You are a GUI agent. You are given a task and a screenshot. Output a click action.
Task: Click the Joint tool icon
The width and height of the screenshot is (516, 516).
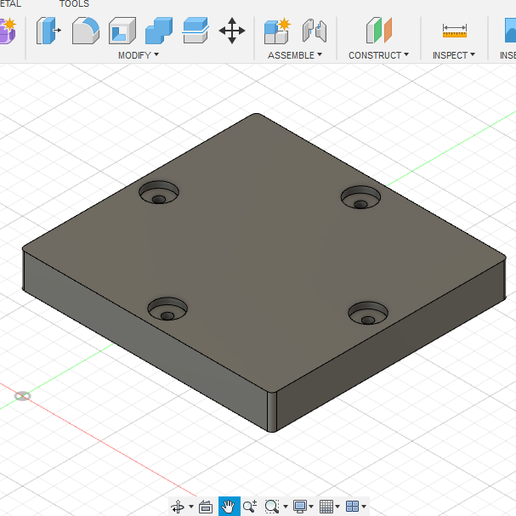point(314,31)
